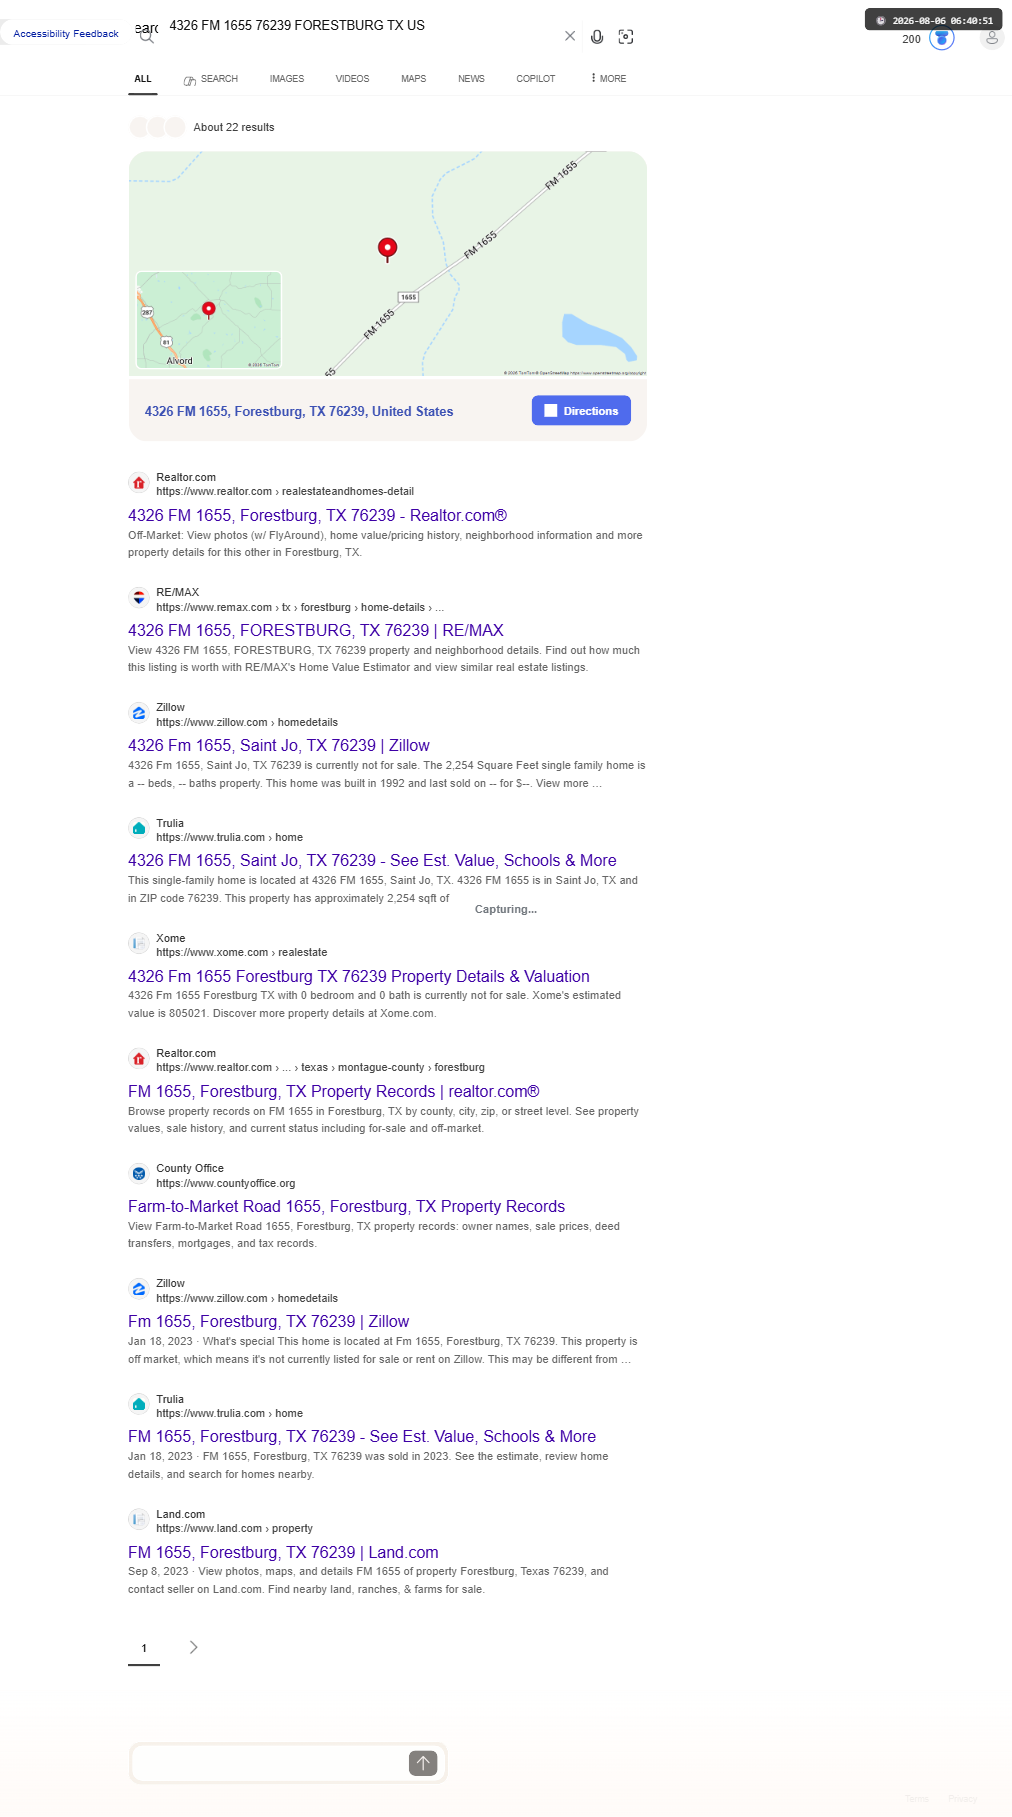Click the RE/MAX balloon favicon

click(x=139, y=598)
